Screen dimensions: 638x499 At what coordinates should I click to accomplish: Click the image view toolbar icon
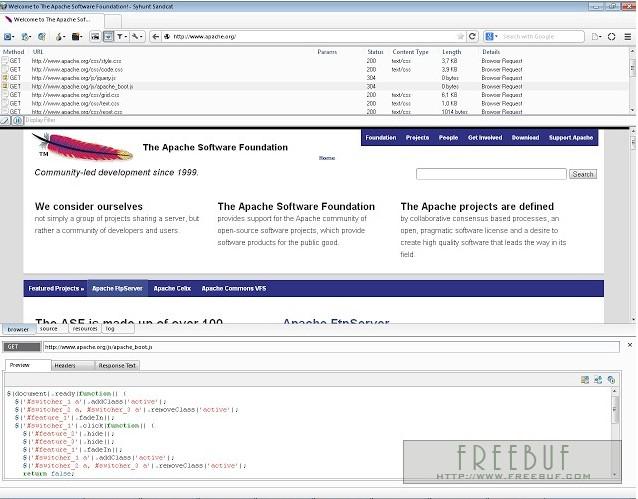click(x=95, y=37)
